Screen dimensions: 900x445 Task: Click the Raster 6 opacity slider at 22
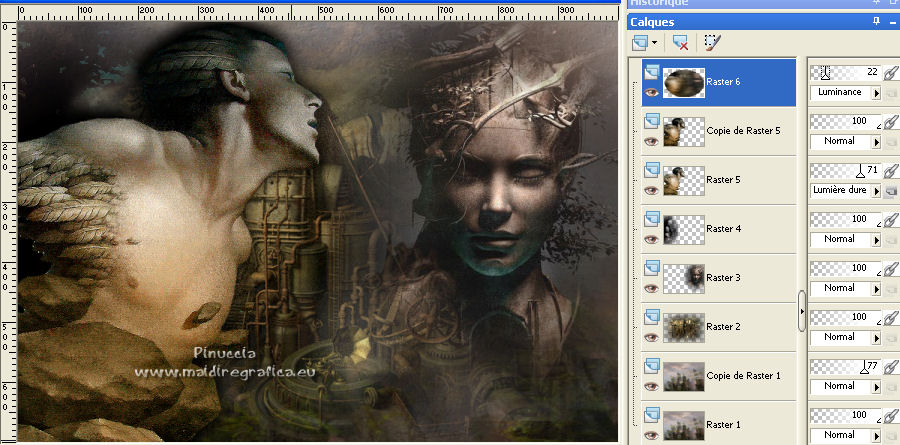tap(846, 72)
